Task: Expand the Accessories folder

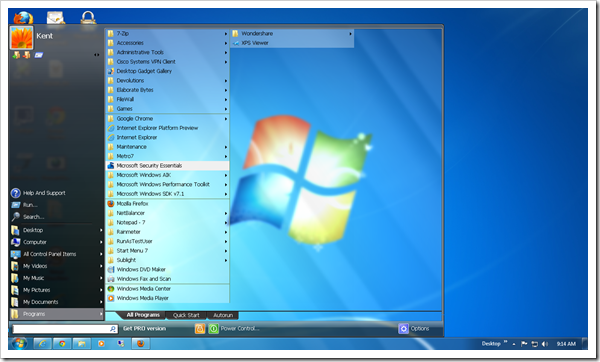Action: 167,43
